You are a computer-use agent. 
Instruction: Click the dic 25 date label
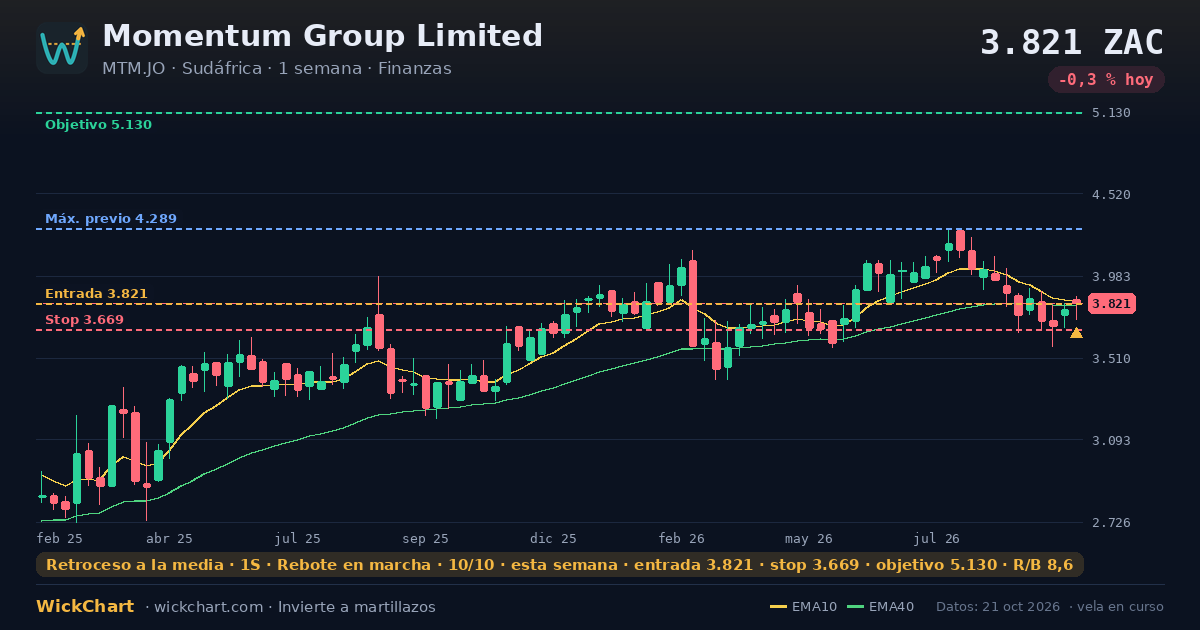pyautogui.click(x=554, y=538)
